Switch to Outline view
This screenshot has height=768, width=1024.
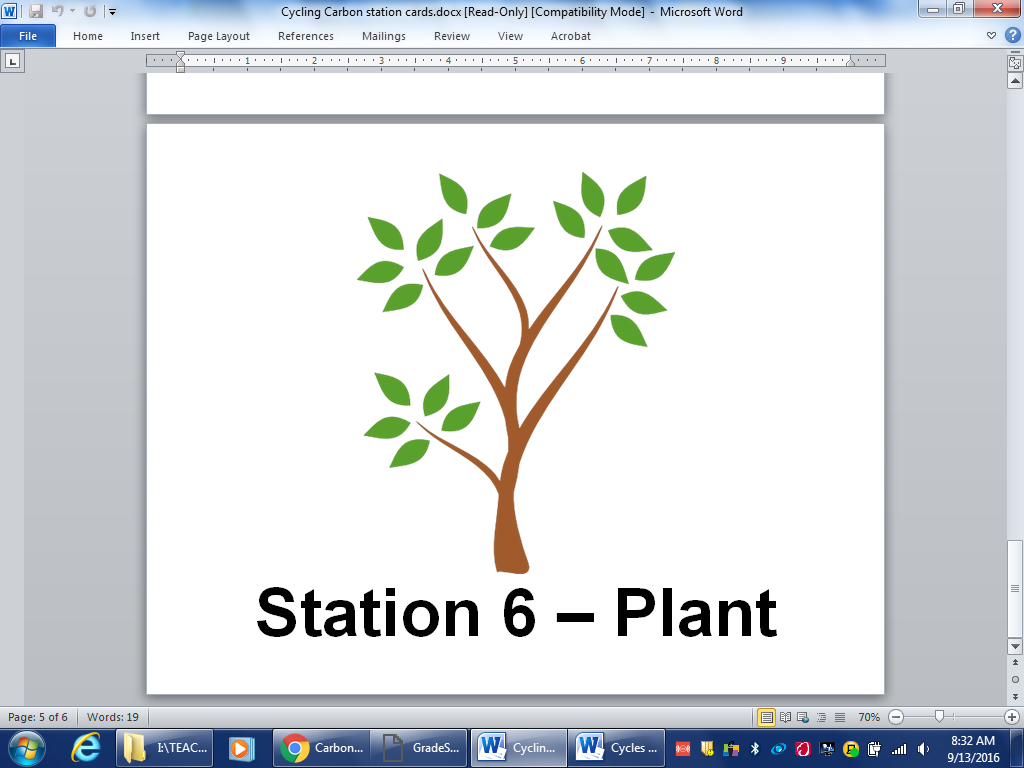pyautogui.click(x=820, y=717)
